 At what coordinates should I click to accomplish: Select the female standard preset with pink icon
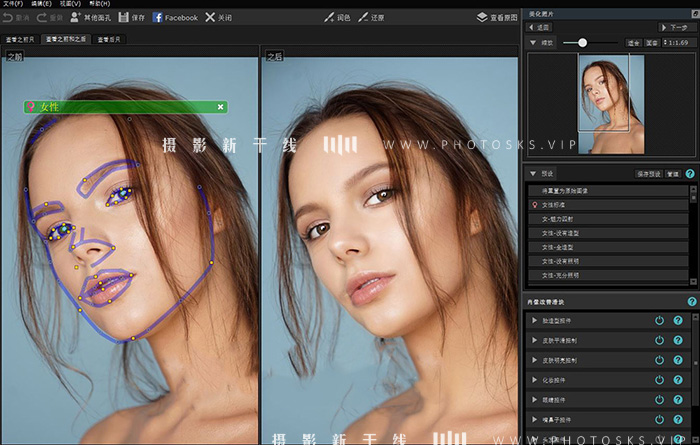click(608, 205)
